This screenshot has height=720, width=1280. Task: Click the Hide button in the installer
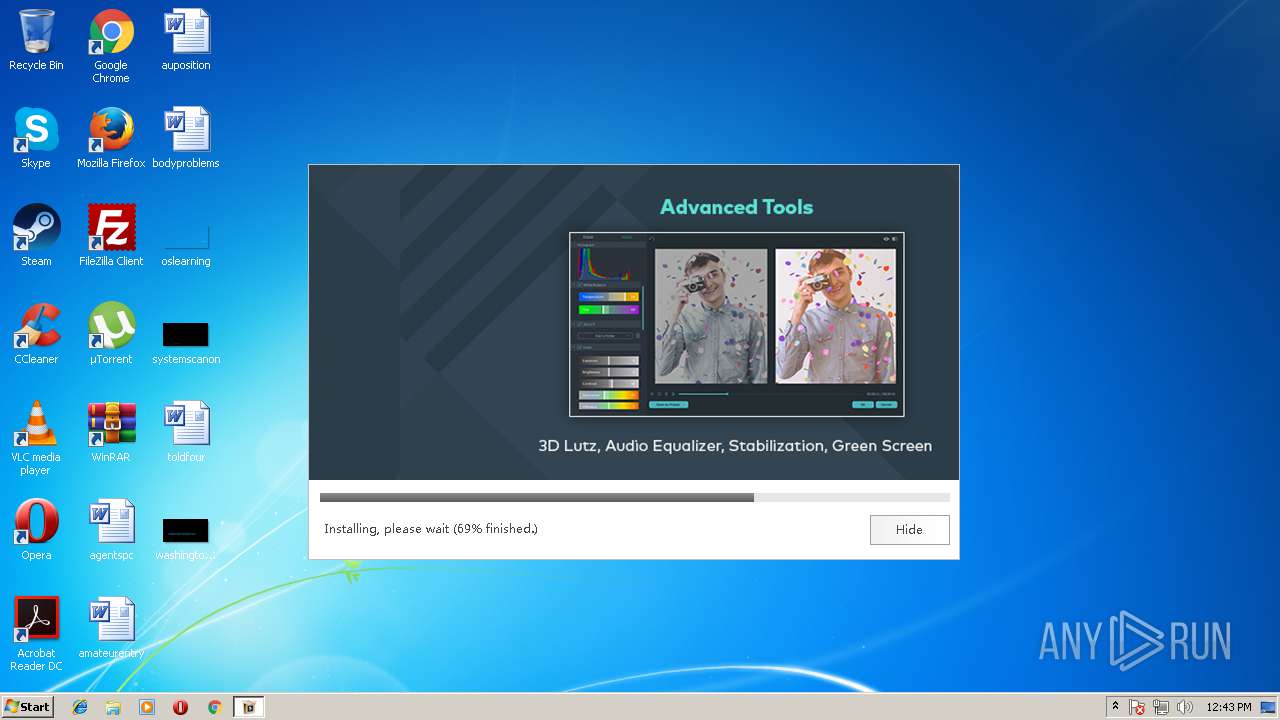tap(909, 530)
